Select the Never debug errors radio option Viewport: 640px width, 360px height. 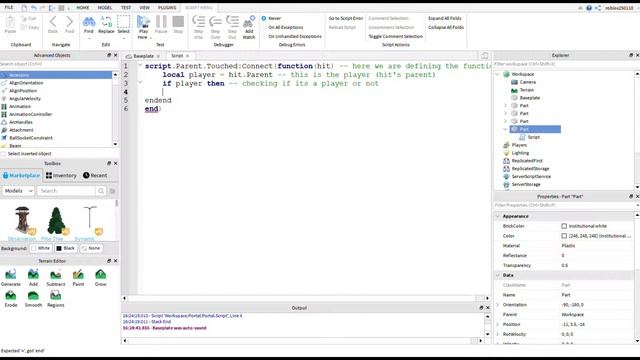264,18
